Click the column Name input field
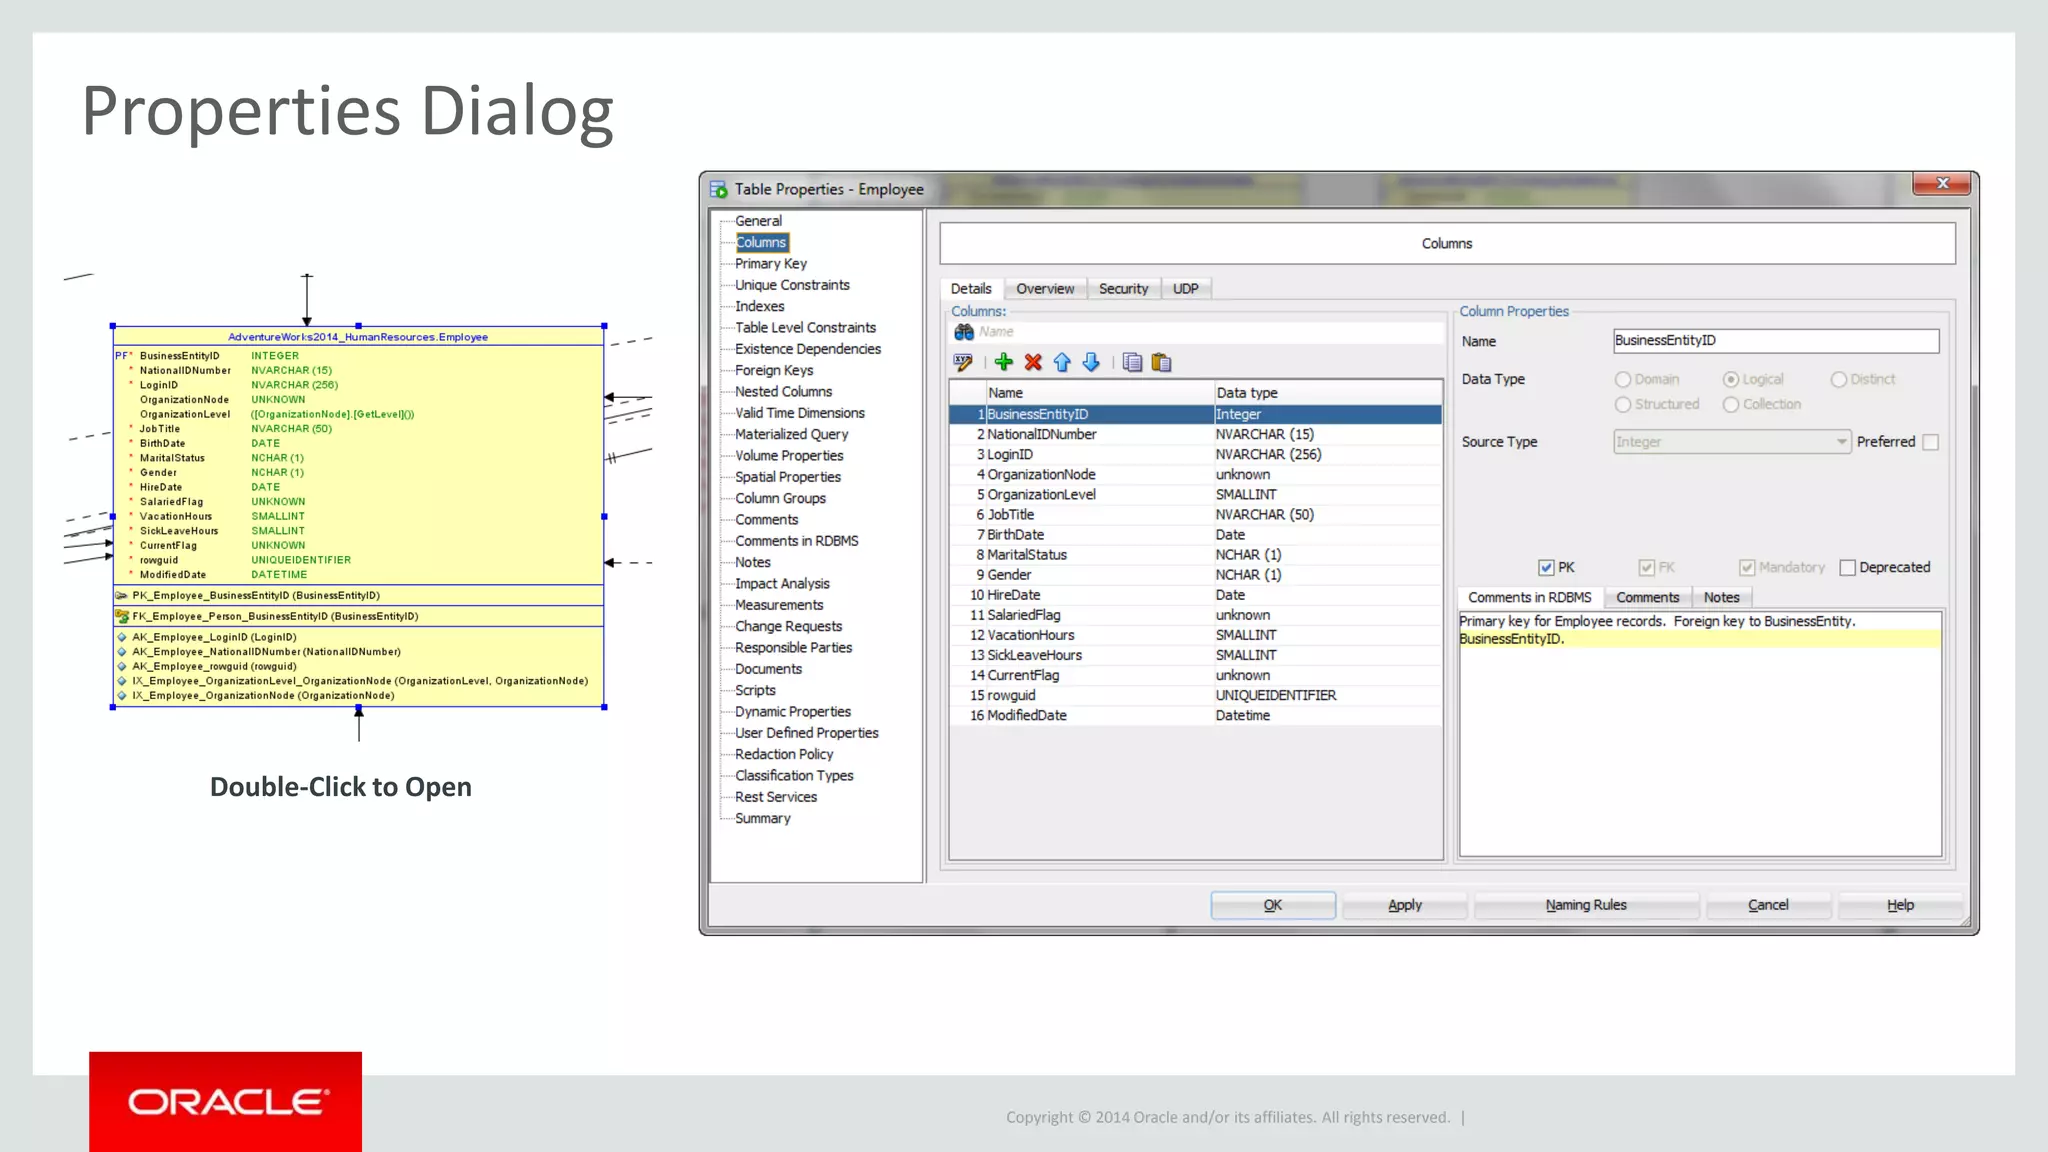 point(1776,341)
